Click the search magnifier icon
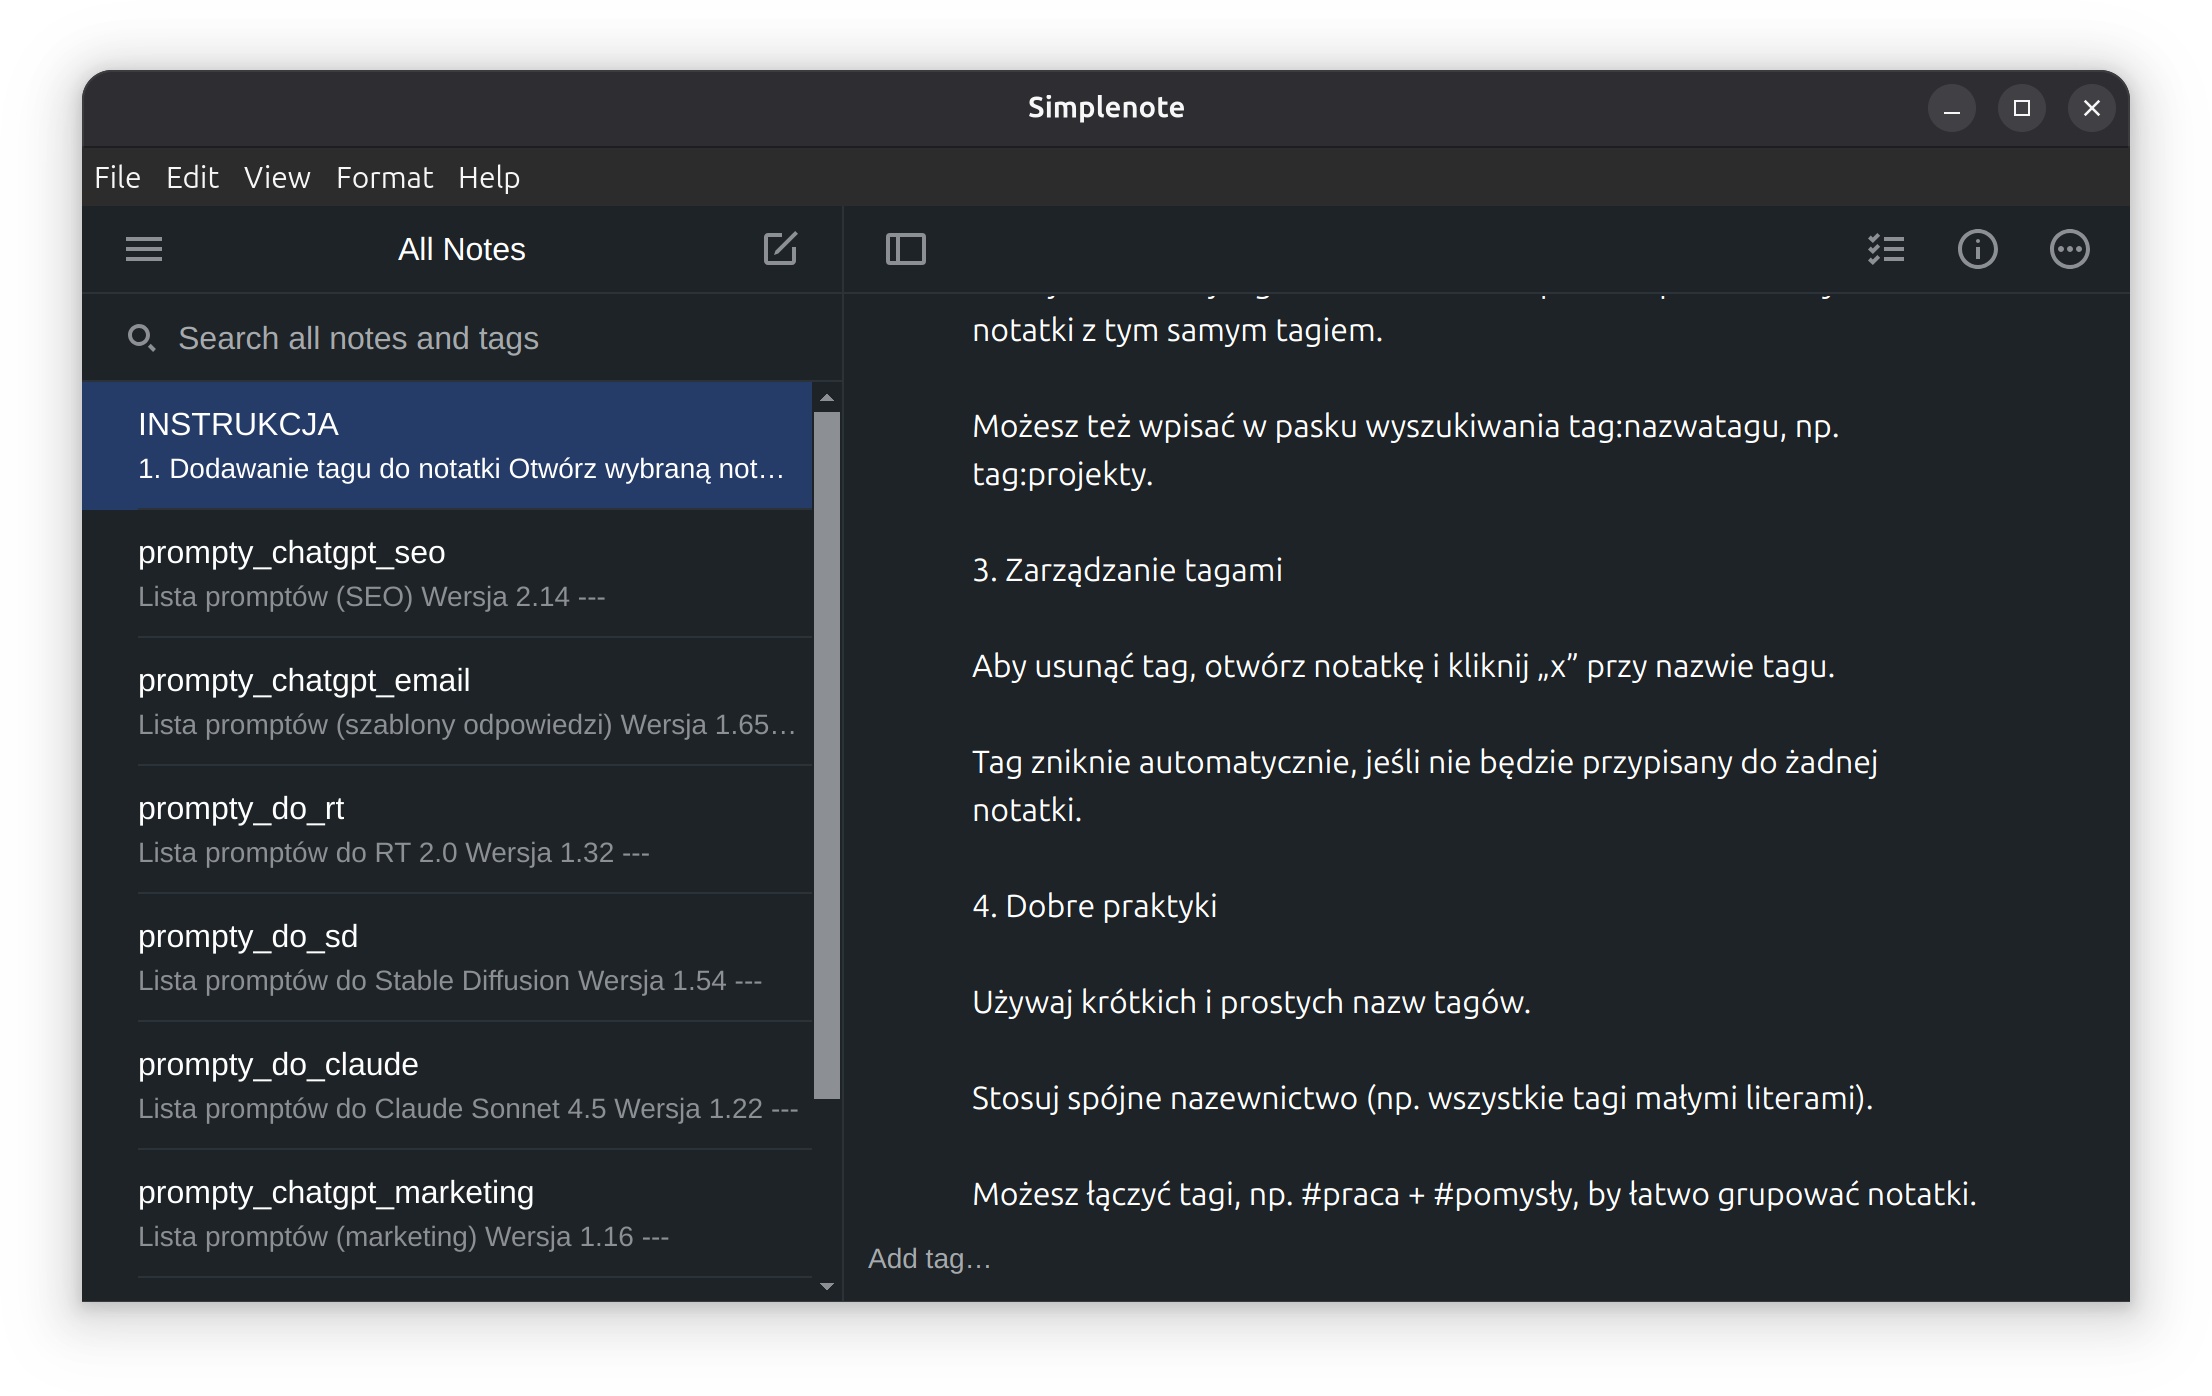 pyautogui.click(x=141, y=338)
